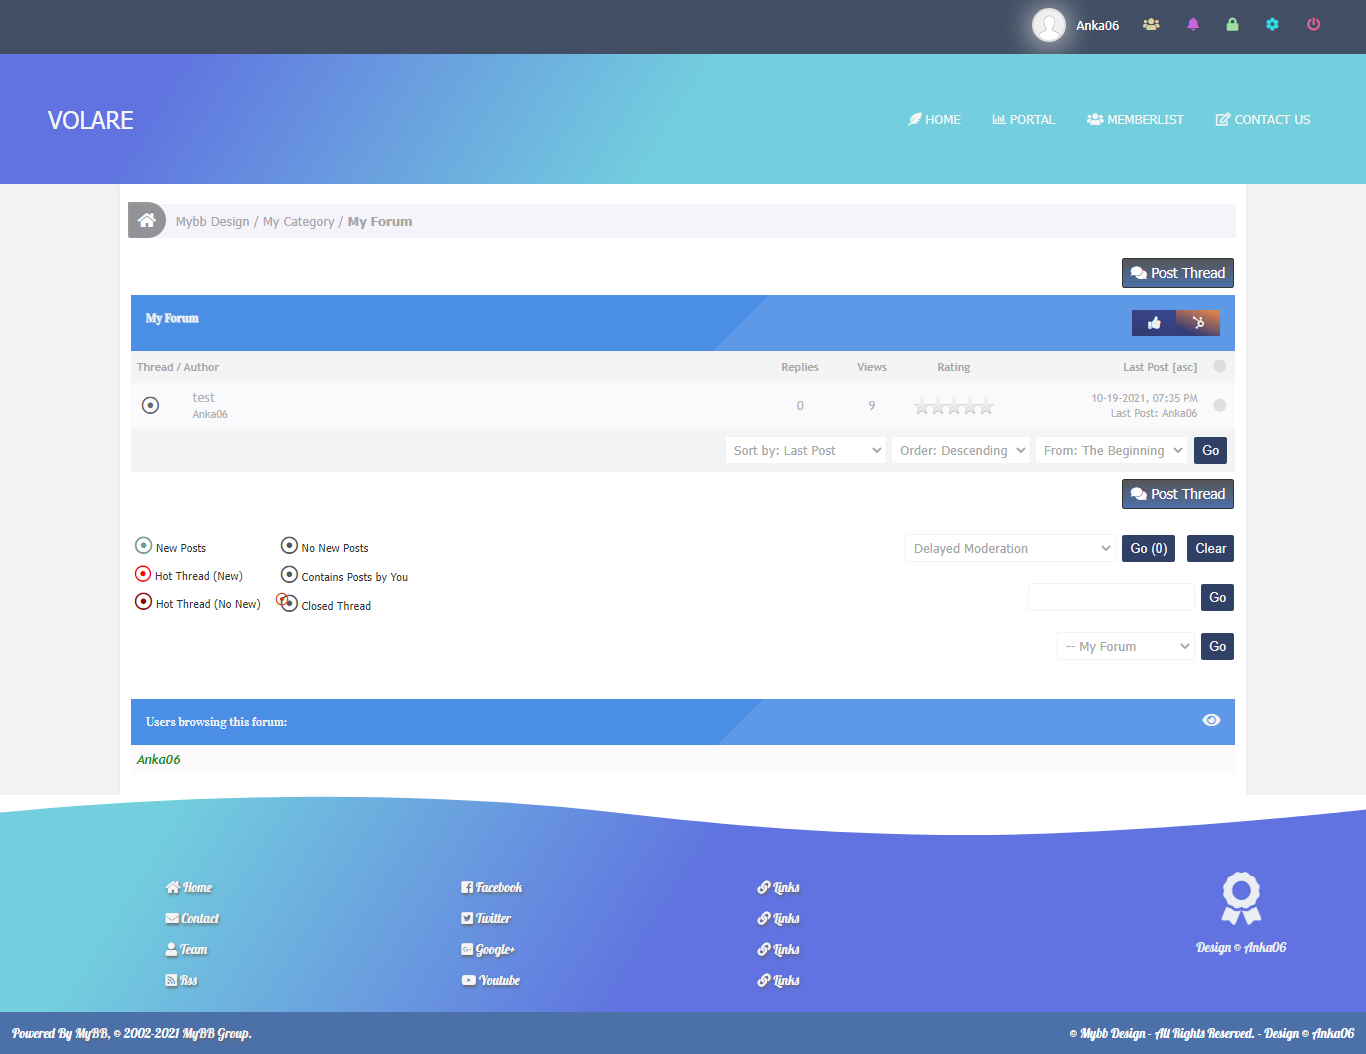Viewport: 1366px width, 1054px height.
Task: Click the thumbs-up icon in My Forum header
Action: click(x=1154, y=323)
